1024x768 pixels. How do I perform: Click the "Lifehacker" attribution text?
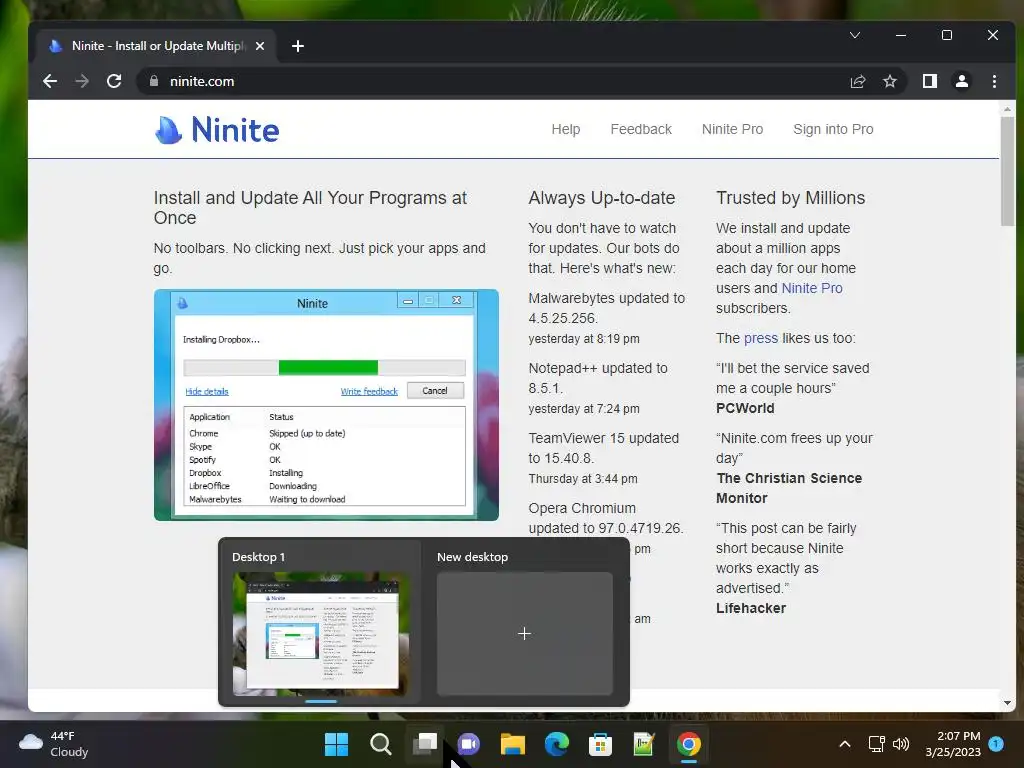click(751, 608)
